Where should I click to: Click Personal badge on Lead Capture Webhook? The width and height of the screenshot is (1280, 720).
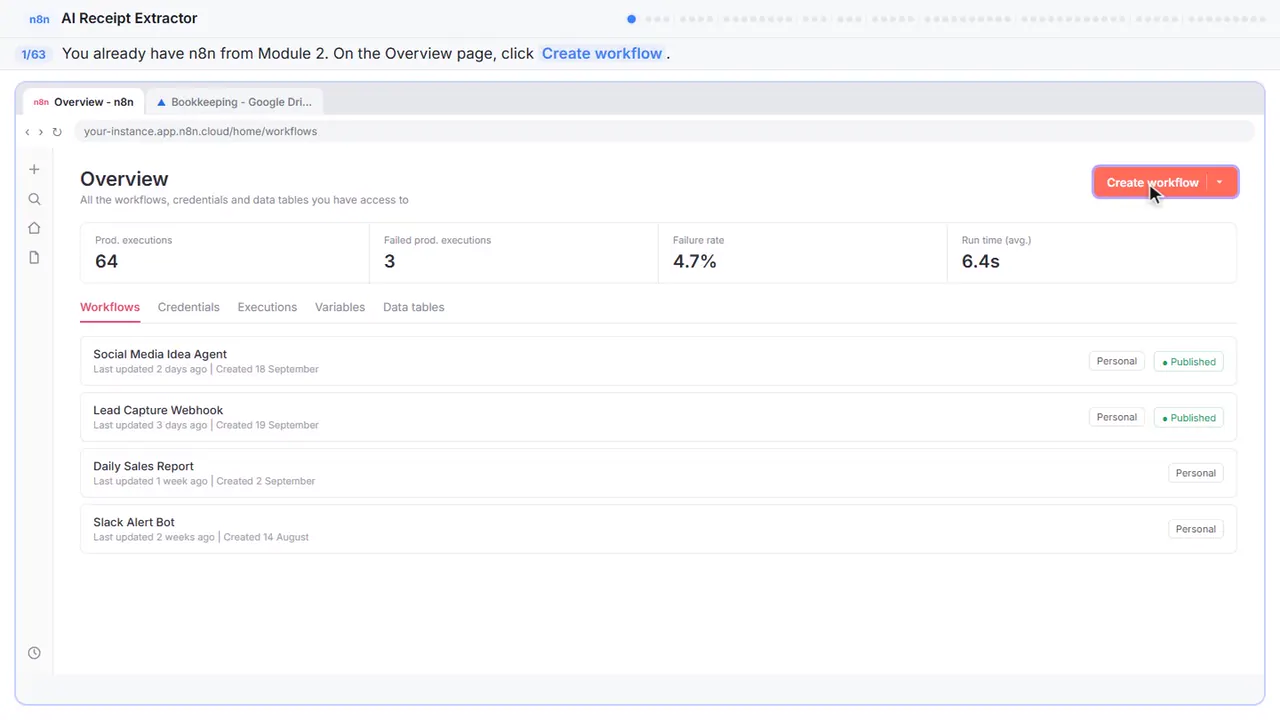[1117, 417]
